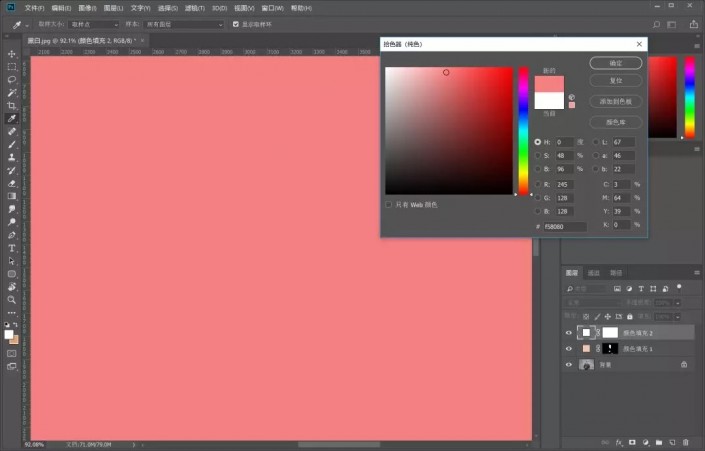Select the S saturation radio button
Viewport: 705px width, 451px height.
[538, 156]
